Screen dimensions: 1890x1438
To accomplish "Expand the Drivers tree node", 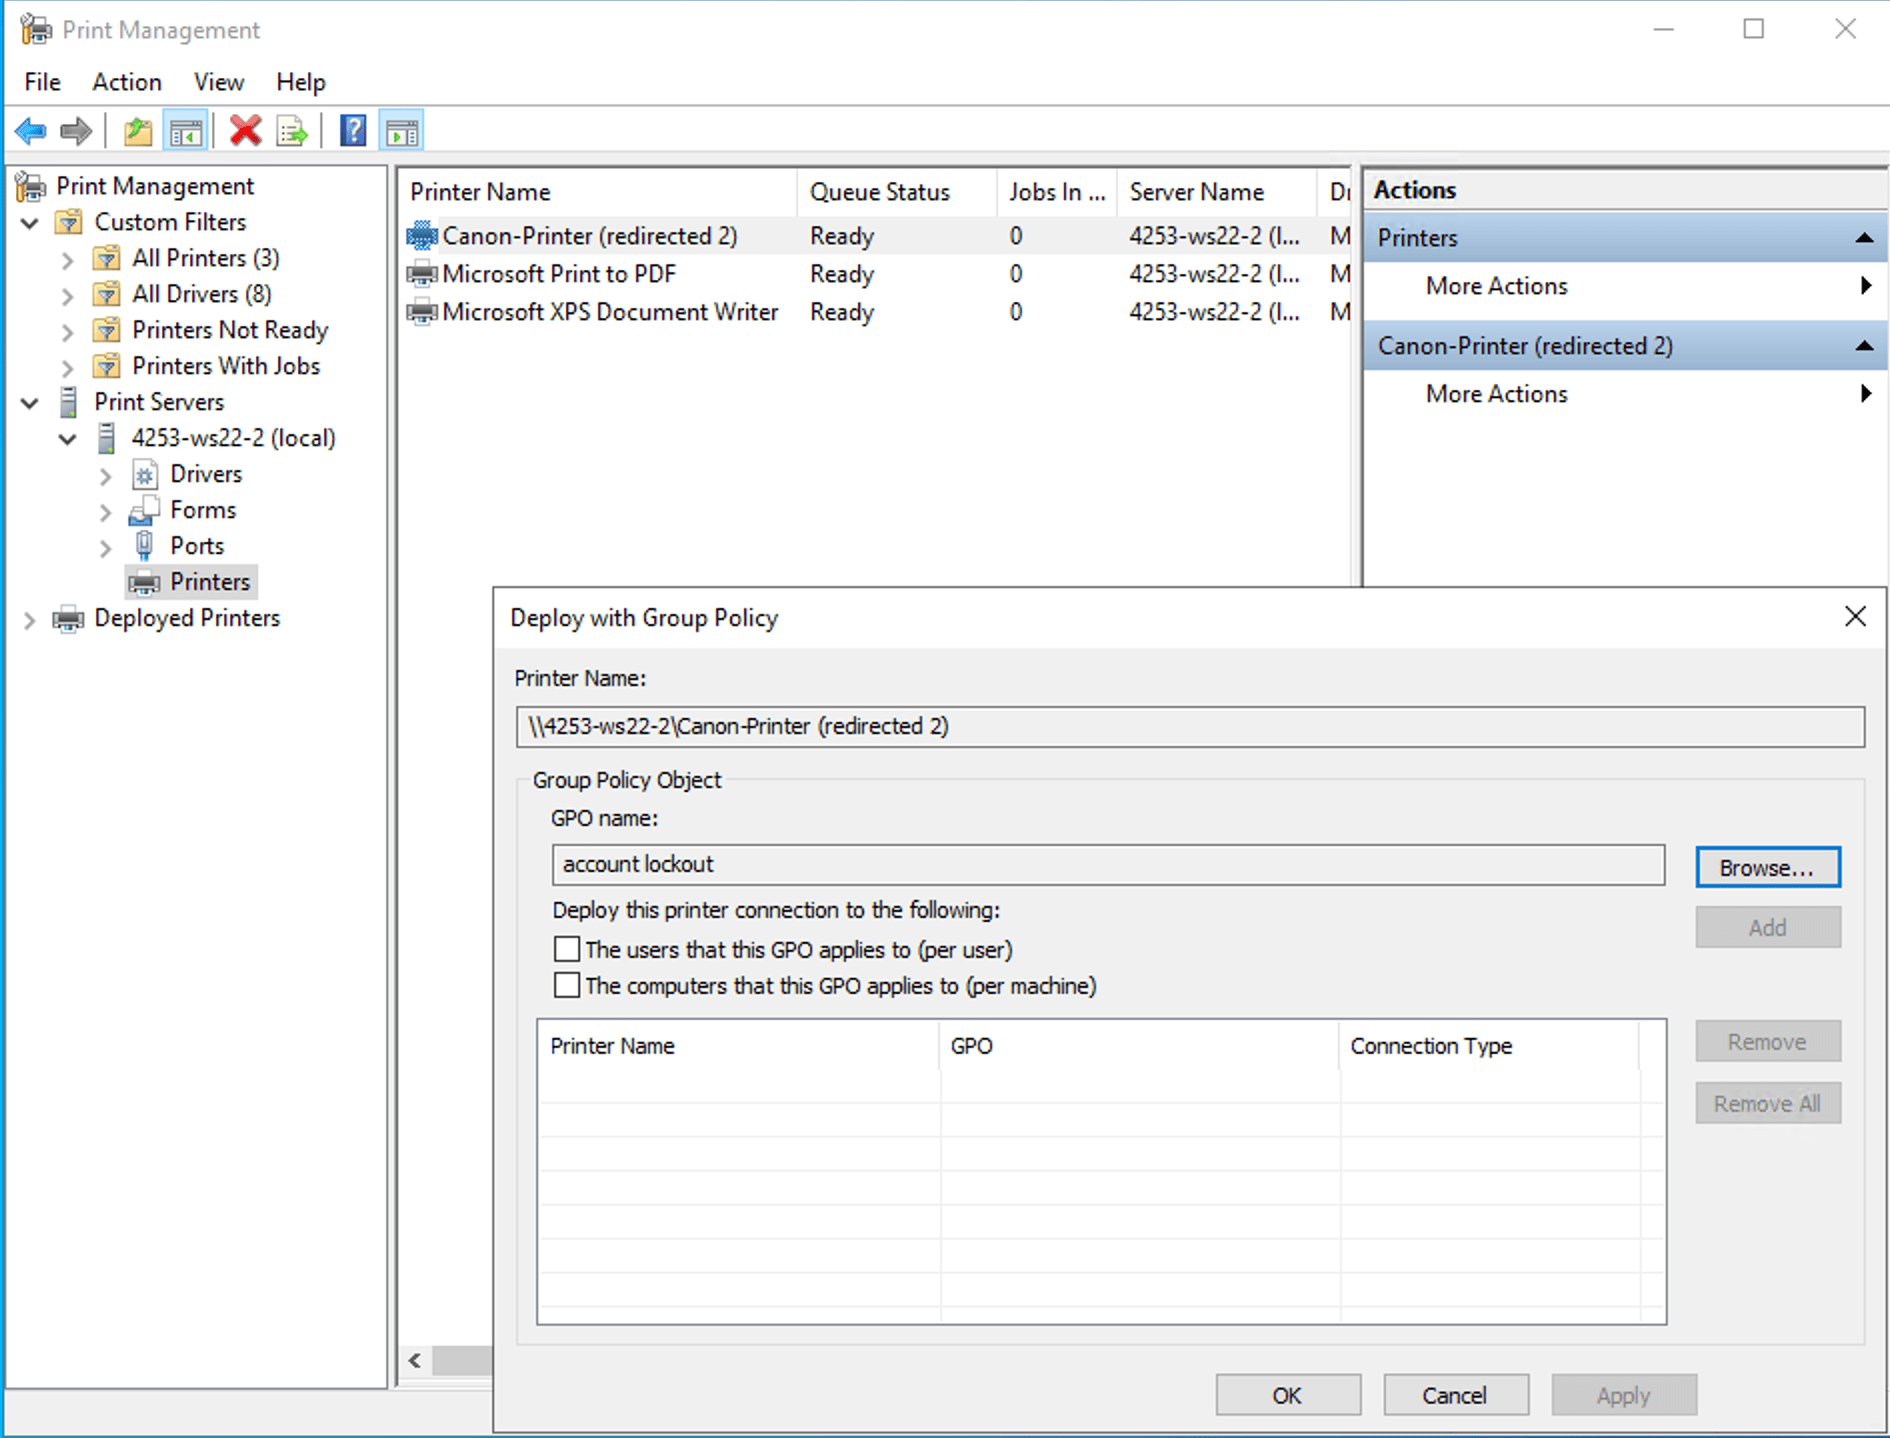I will pyautogui.click(x=106, y=474).
